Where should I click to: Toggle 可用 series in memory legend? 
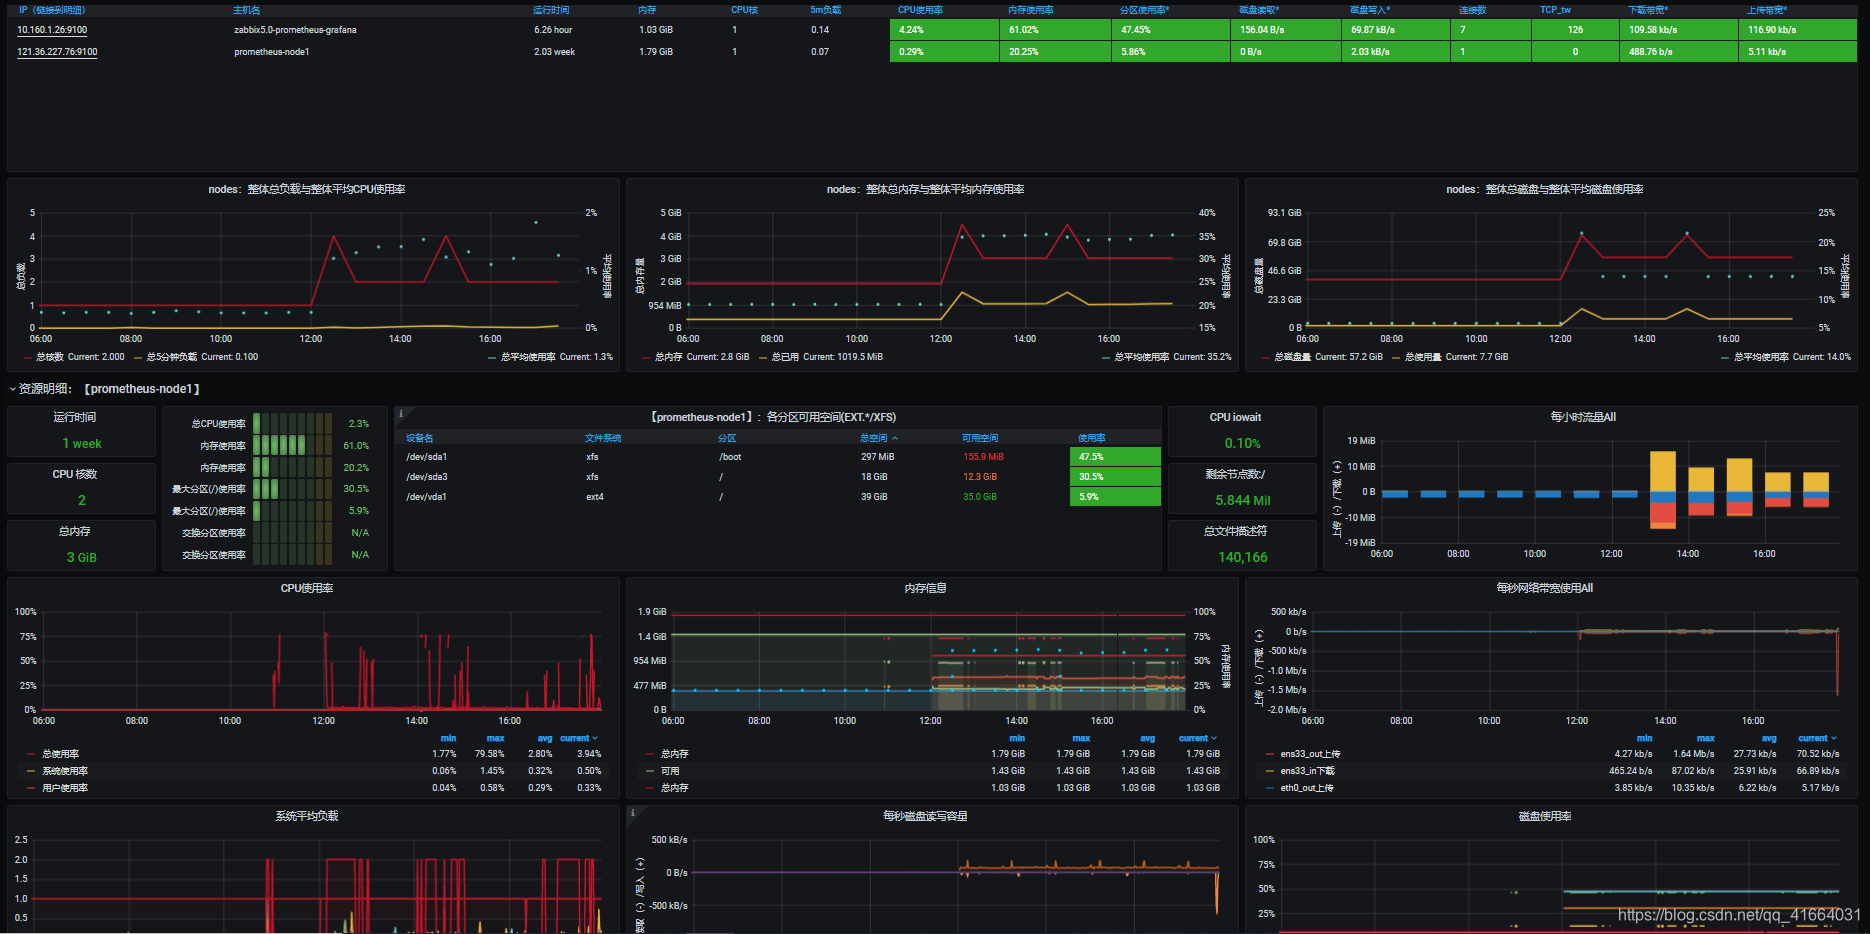click(670, 771)
